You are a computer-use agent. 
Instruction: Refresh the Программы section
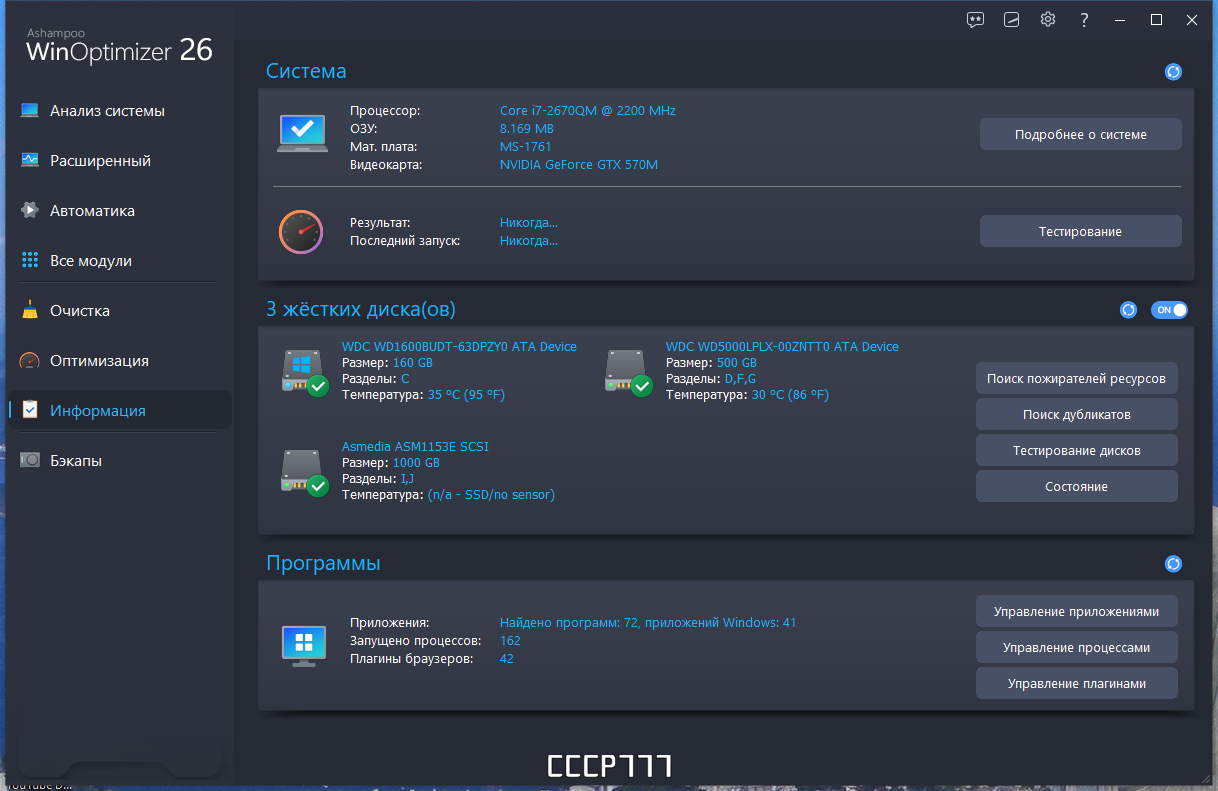pyautogui.click(x=1174, y=564)
